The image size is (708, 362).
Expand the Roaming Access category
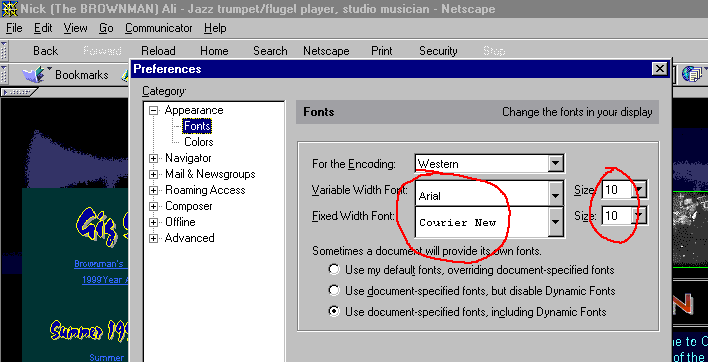click(154, 190)
